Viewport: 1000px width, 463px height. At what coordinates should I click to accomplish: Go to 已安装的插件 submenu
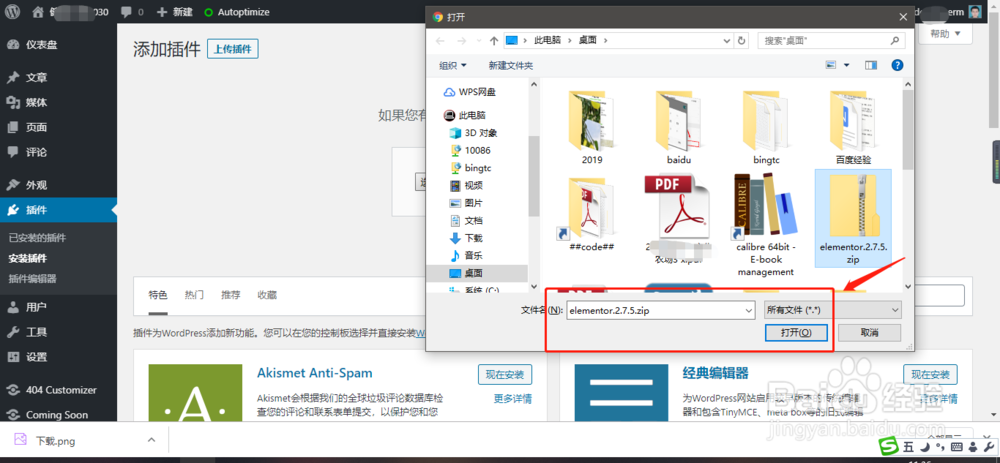click(x=37, y=238)
